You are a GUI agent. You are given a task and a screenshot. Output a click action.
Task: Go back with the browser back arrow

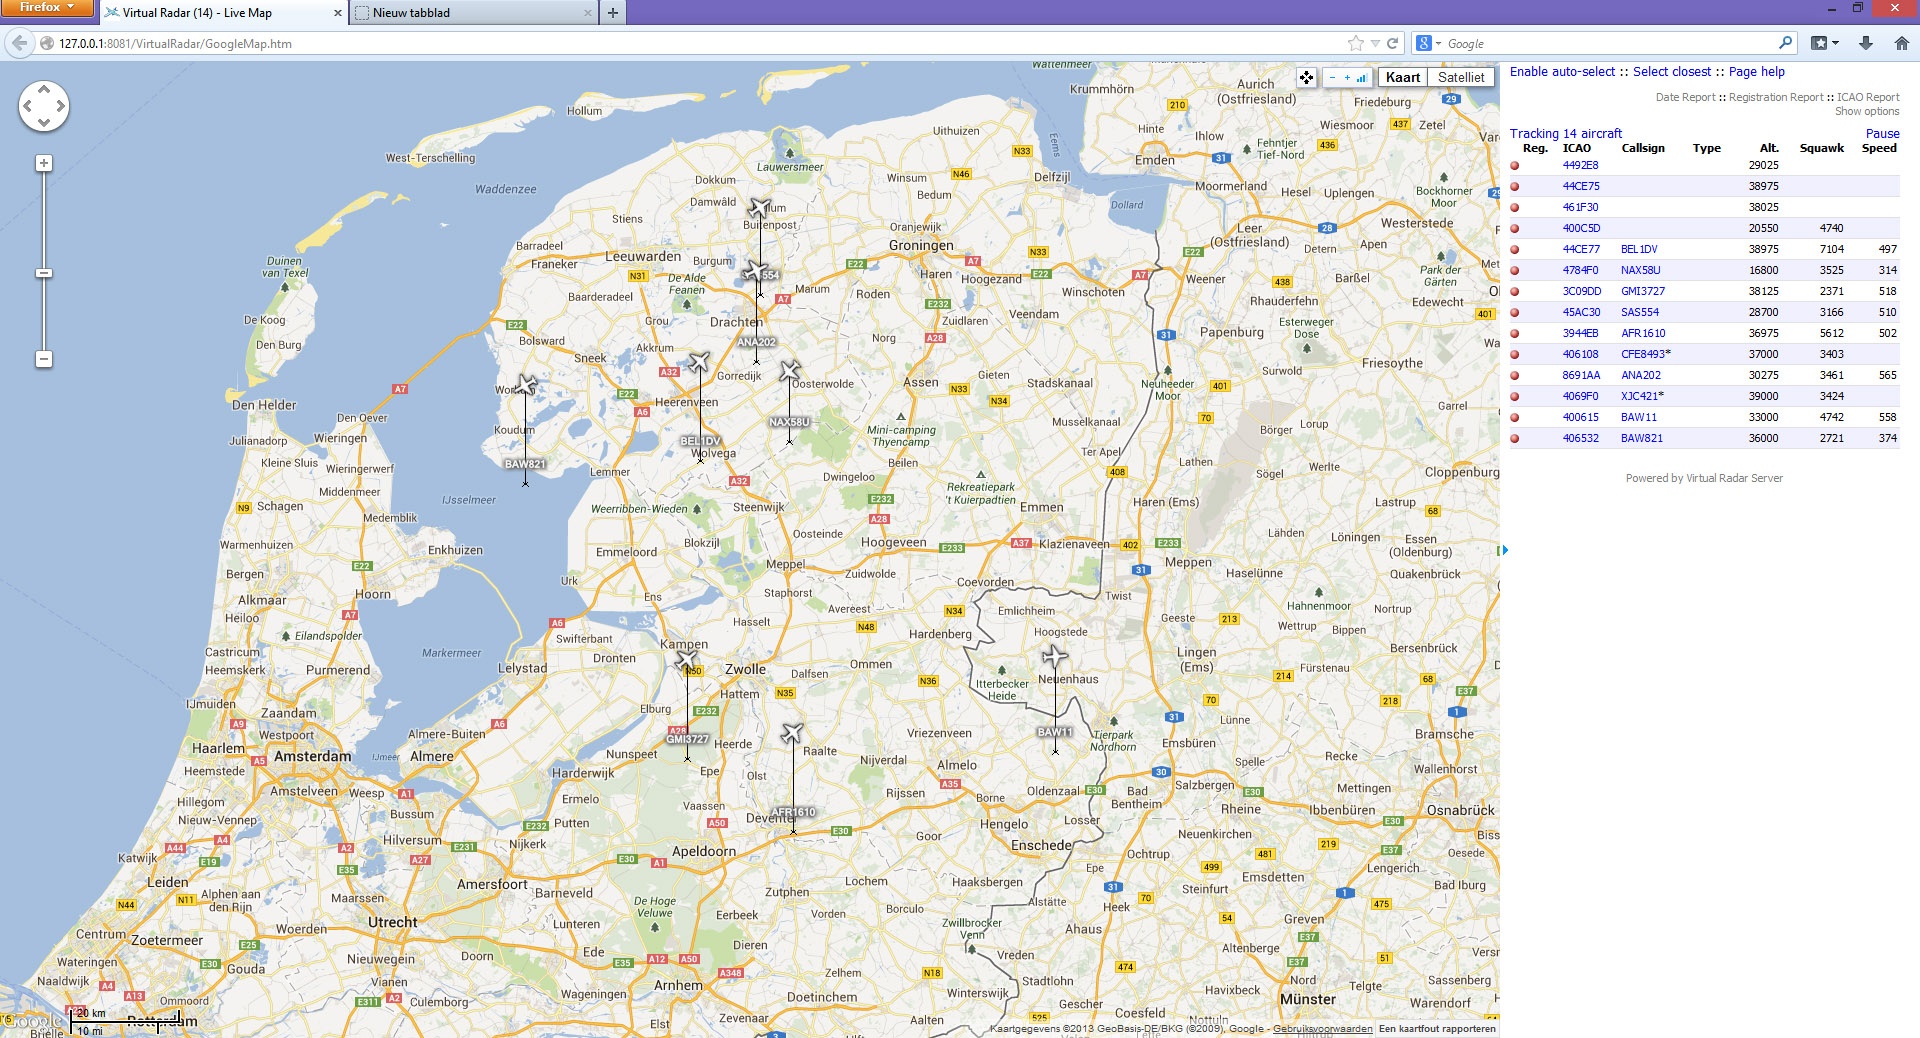click(x=19, y=43)
